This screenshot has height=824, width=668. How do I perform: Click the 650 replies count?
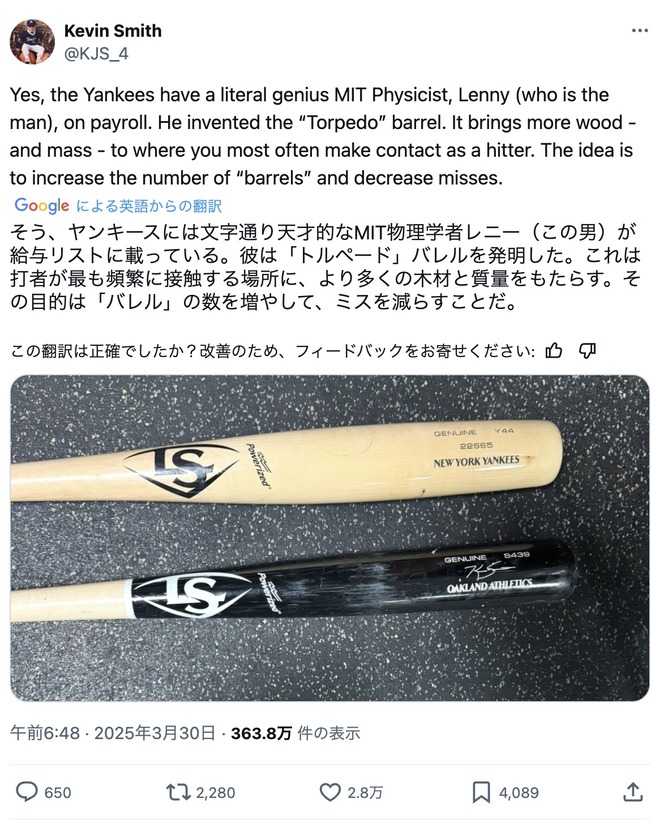pos(58,792)
